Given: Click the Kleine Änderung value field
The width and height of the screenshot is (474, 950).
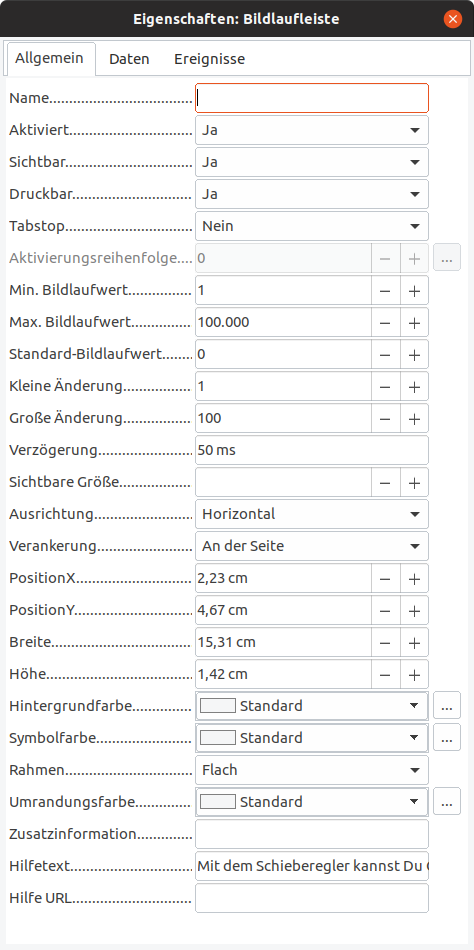Looking at the screenshot, I should pos(283,386).
